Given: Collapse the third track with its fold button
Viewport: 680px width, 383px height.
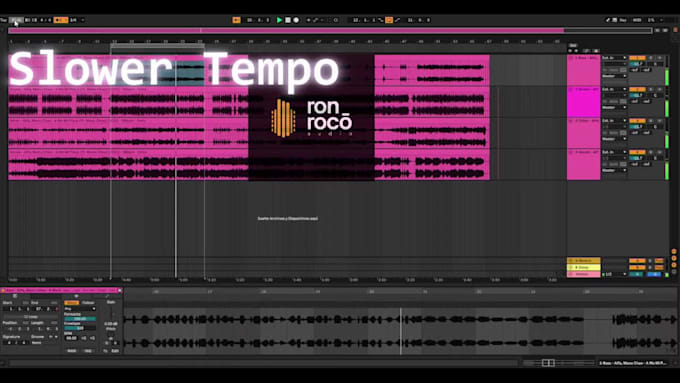Looking at the screenshot, I should pyautogui.click(x=571, y=121).
